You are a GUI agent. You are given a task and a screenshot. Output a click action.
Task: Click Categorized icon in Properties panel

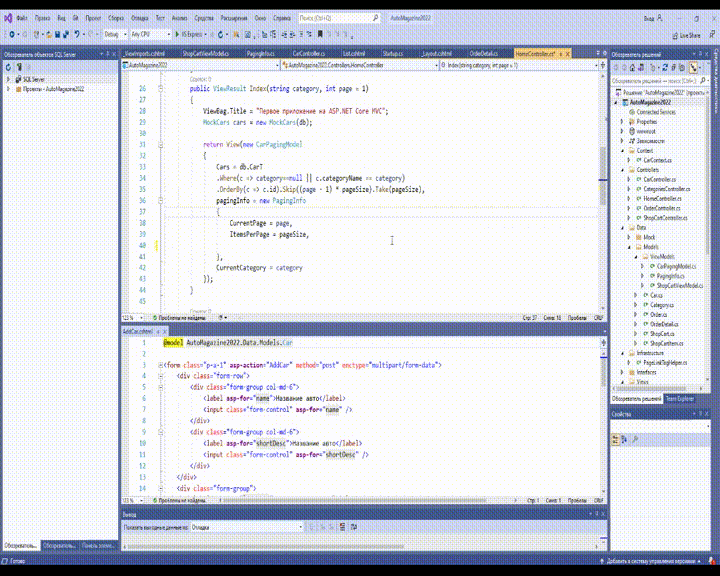click(616, 440)
